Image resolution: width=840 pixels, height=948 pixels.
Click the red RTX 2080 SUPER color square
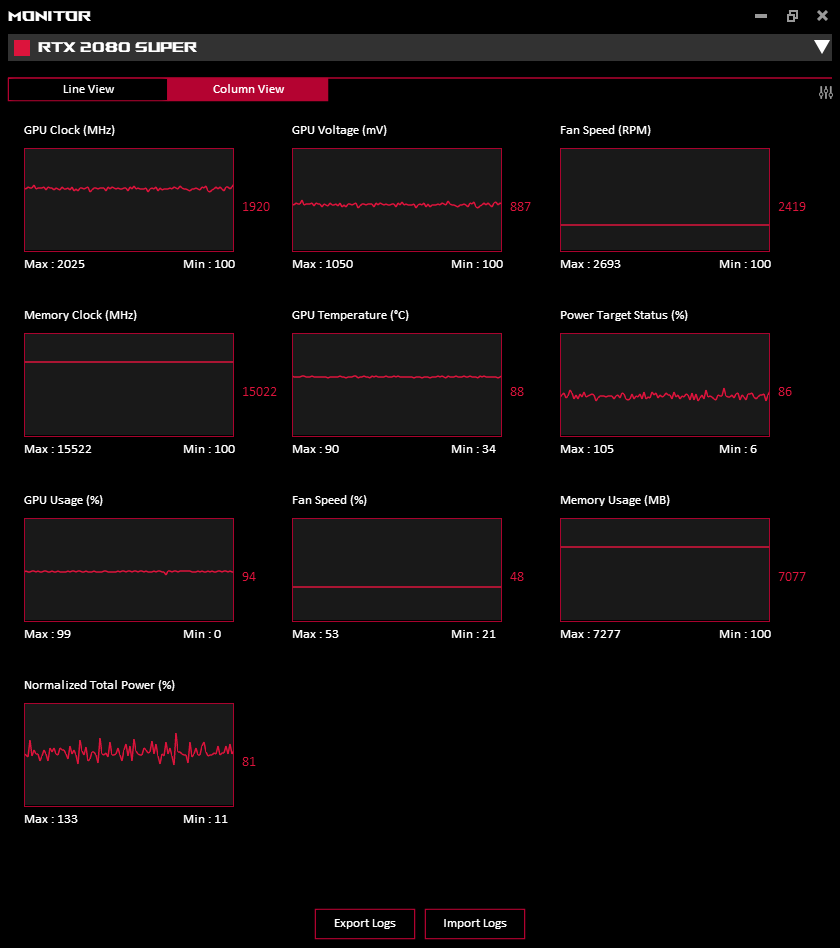tap(22, 48)
